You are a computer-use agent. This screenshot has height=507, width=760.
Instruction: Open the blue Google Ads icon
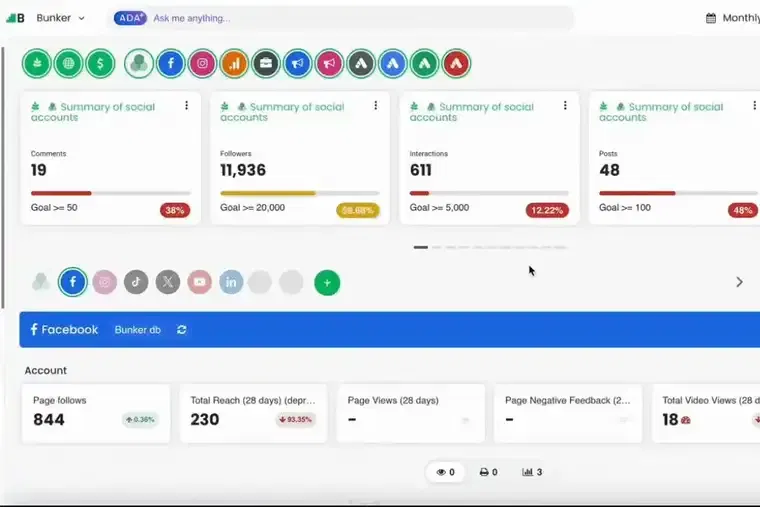pos(393,63)
